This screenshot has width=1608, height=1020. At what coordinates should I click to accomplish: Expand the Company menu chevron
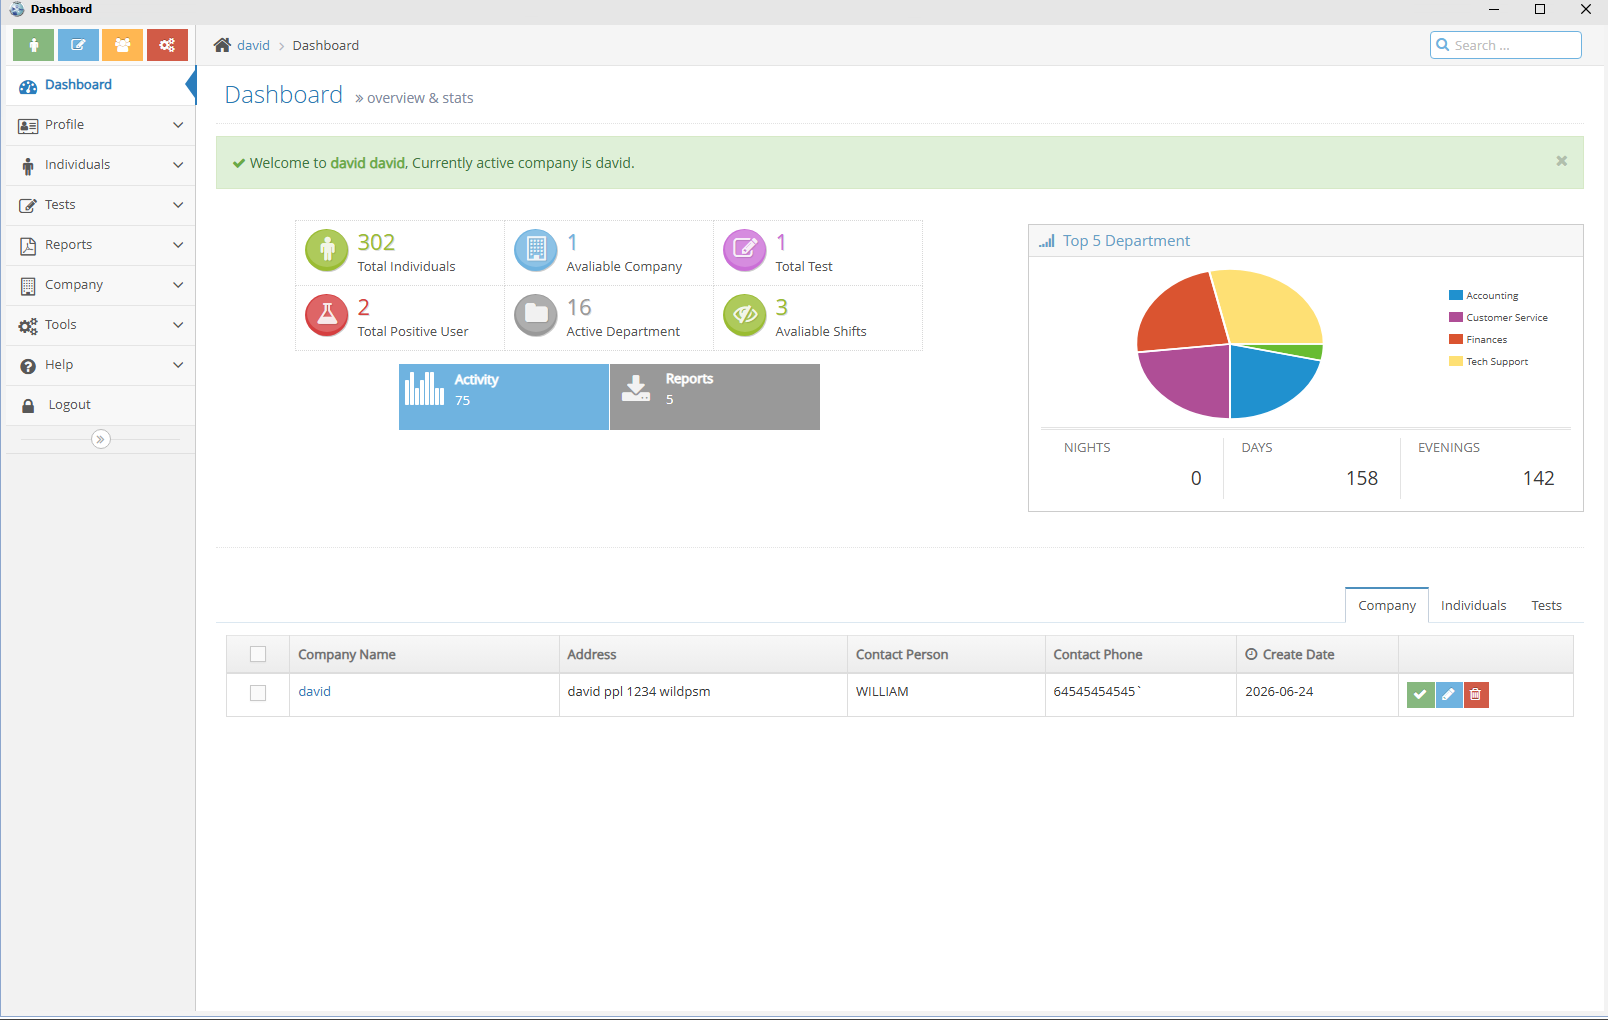tap(178, 285)
